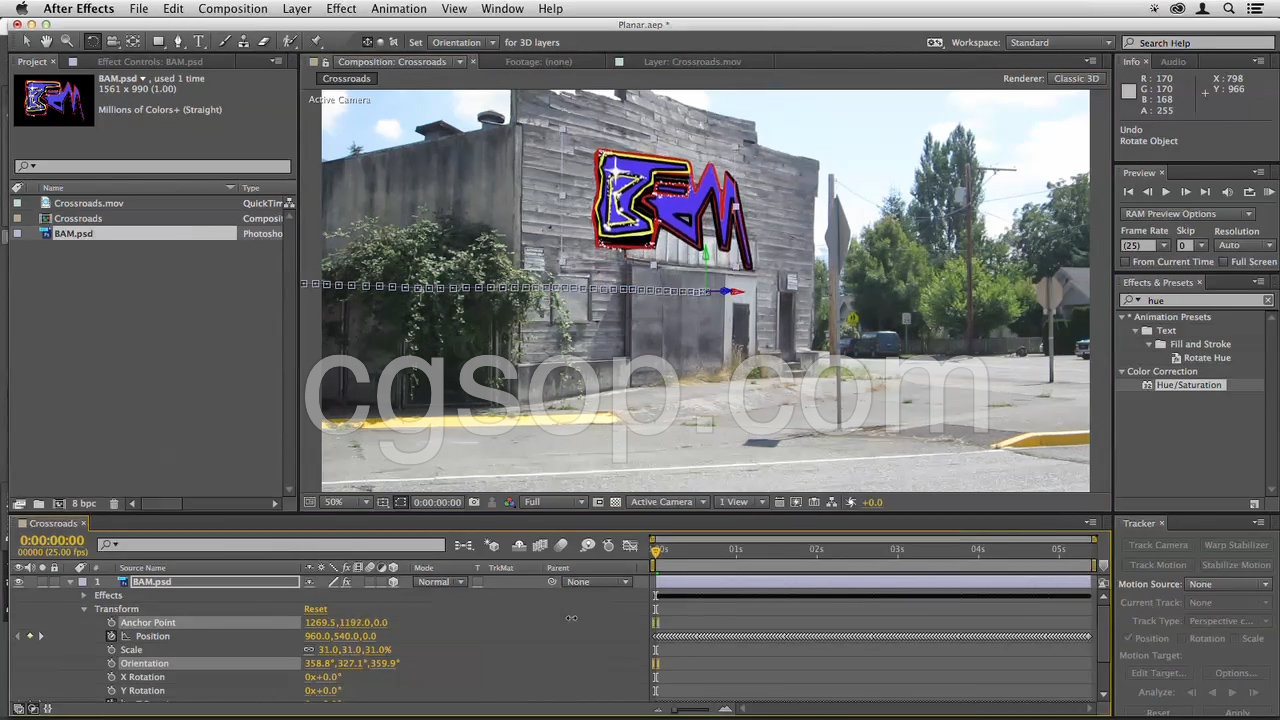Switch to Effect Controls: BAM.psd tab

150,62
